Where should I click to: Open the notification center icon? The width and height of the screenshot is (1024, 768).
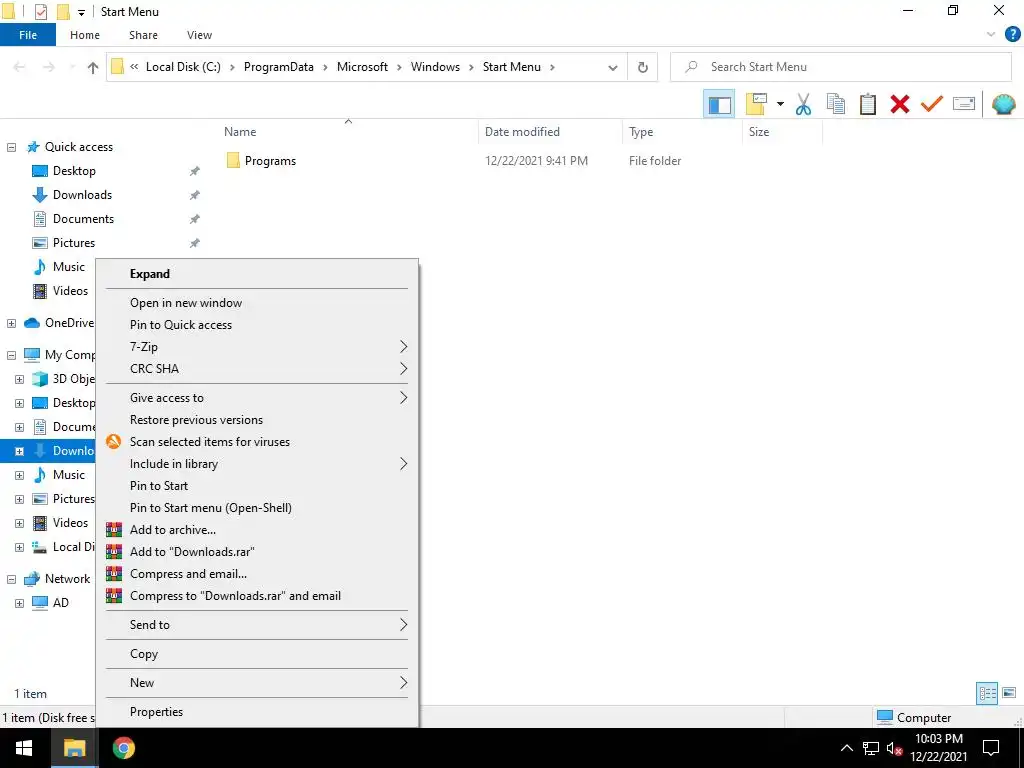coord(991,748)
